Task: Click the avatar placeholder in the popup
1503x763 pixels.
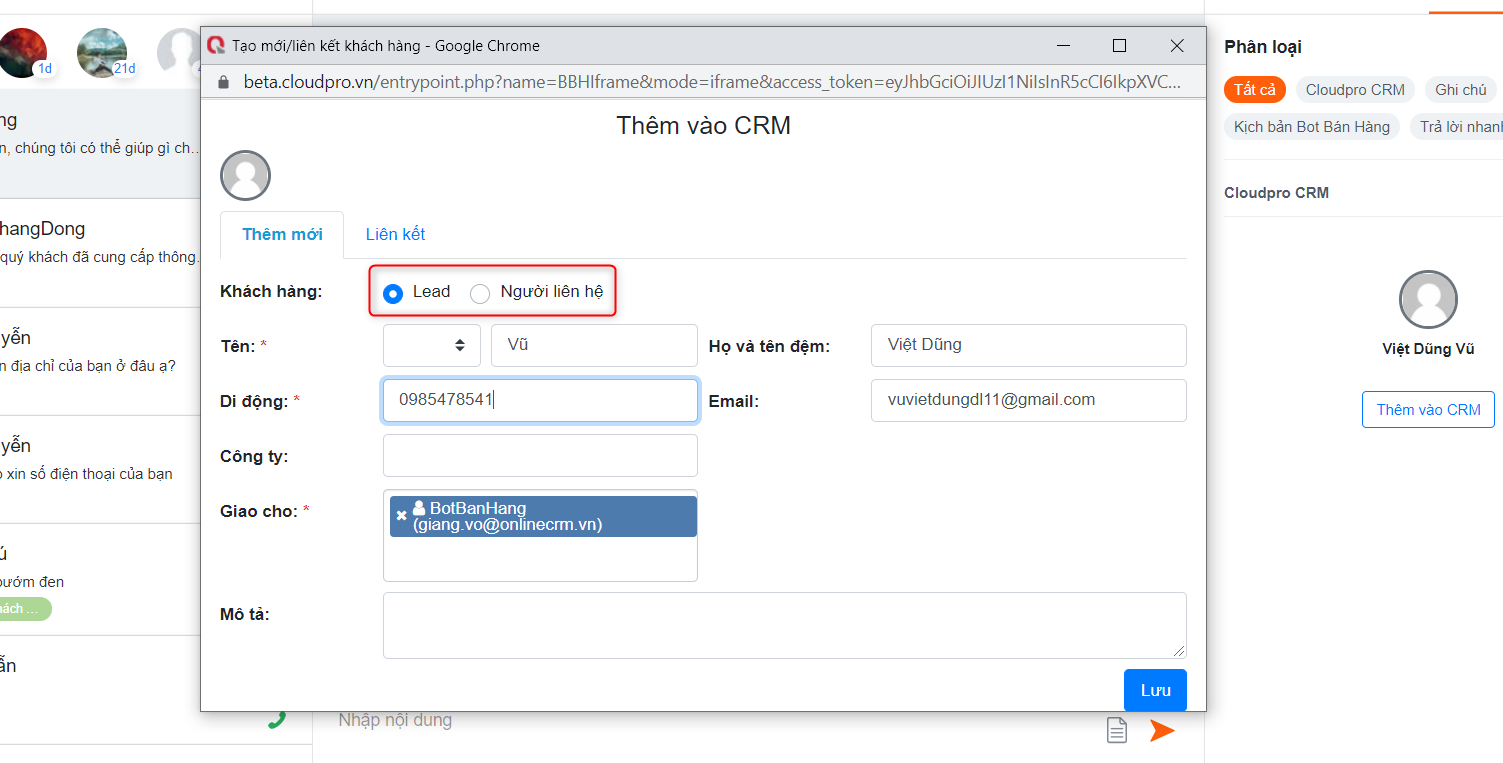Action: 245,176
